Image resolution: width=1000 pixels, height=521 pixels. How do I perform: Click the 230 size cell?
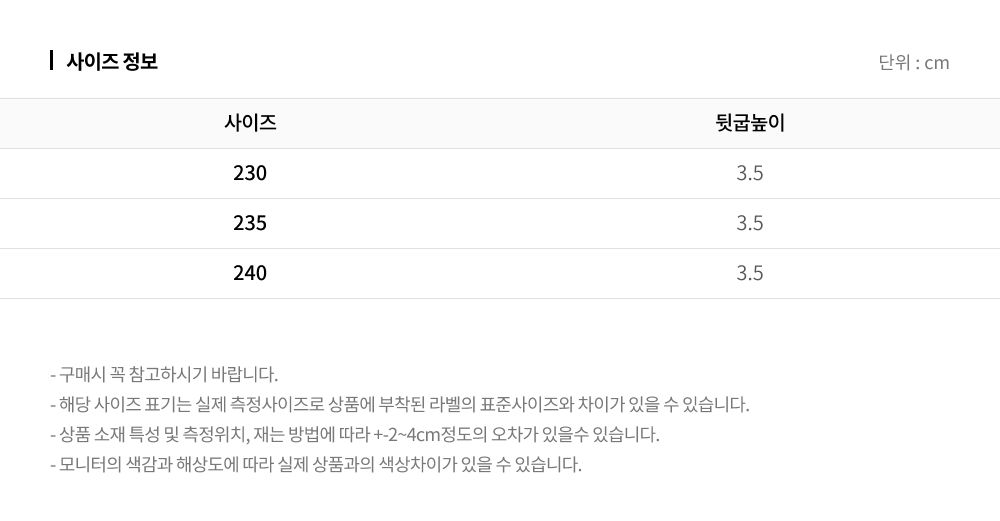250,173
